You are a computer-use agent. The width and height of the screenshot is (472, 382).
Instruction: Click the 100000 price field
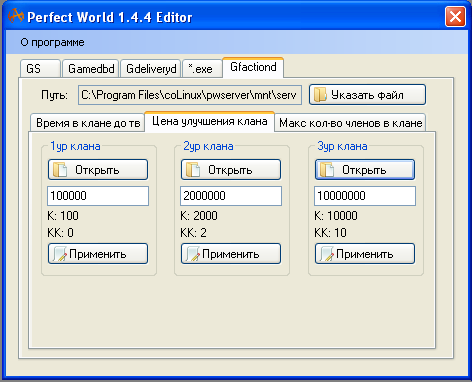tap(98, 196)
